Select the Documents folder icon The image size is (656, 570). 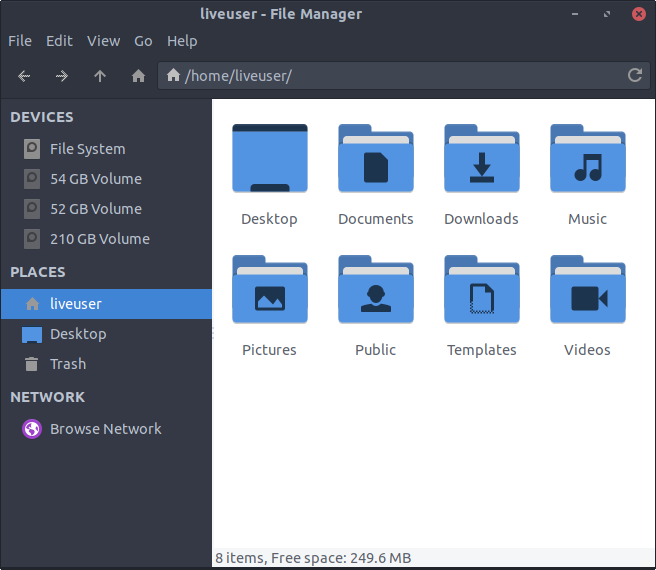pos(375,159)
